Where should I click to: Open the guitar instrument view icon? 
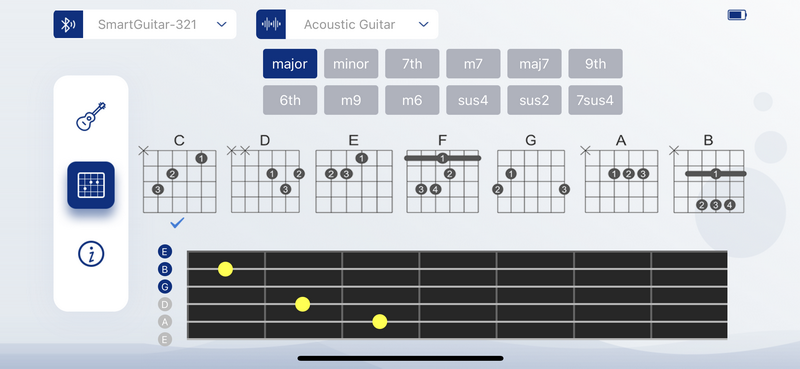(91, 116)
